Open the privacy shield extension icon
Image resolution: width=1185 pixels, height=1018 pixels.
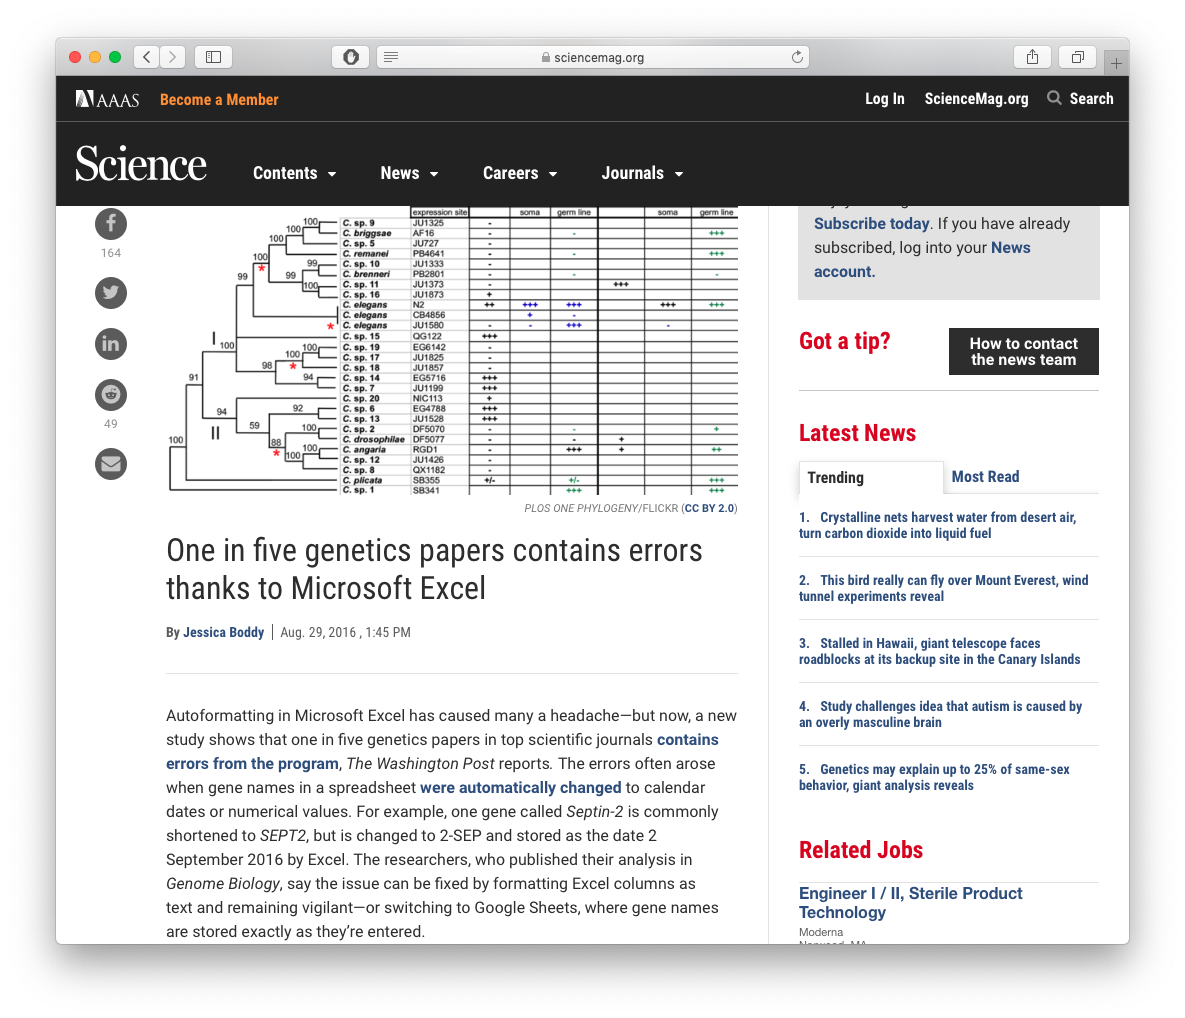point(351,57)
